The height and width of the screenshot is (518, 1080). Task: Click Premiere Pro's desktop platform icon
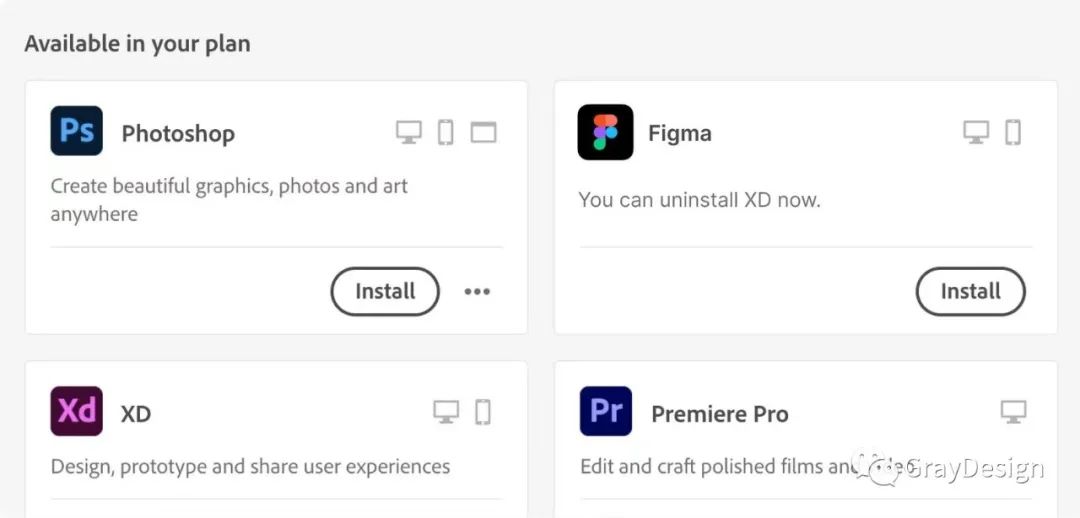(1014, 412)
